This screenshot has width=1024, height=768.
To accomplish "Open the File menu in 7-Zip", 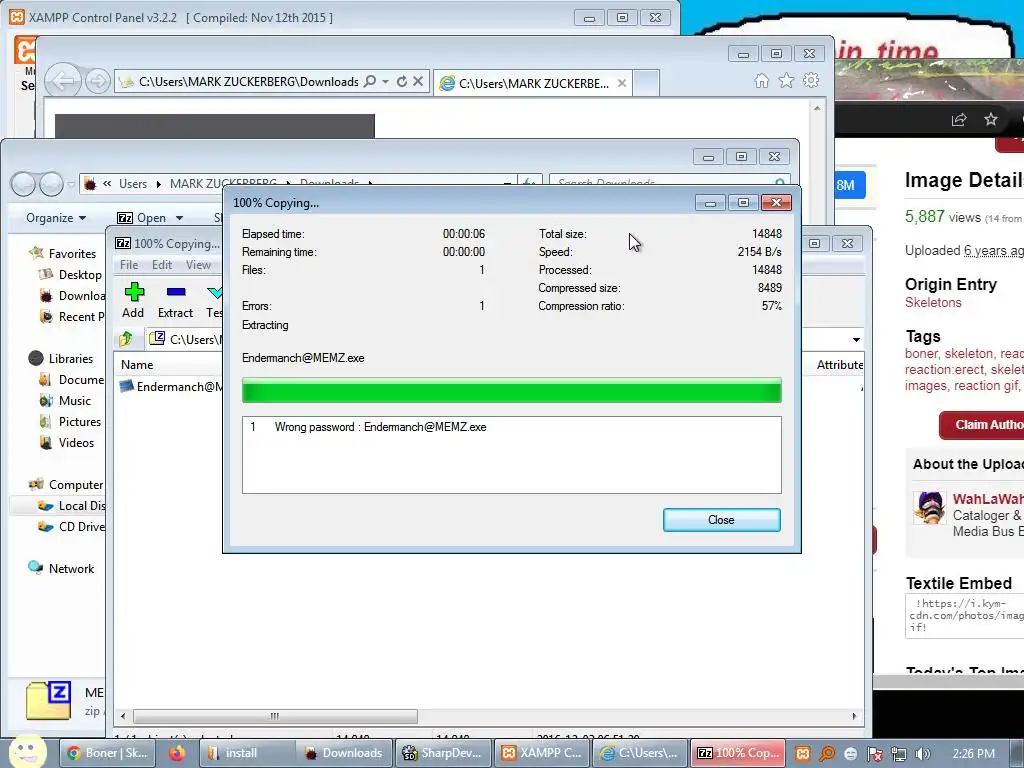I will coord(129,264).
